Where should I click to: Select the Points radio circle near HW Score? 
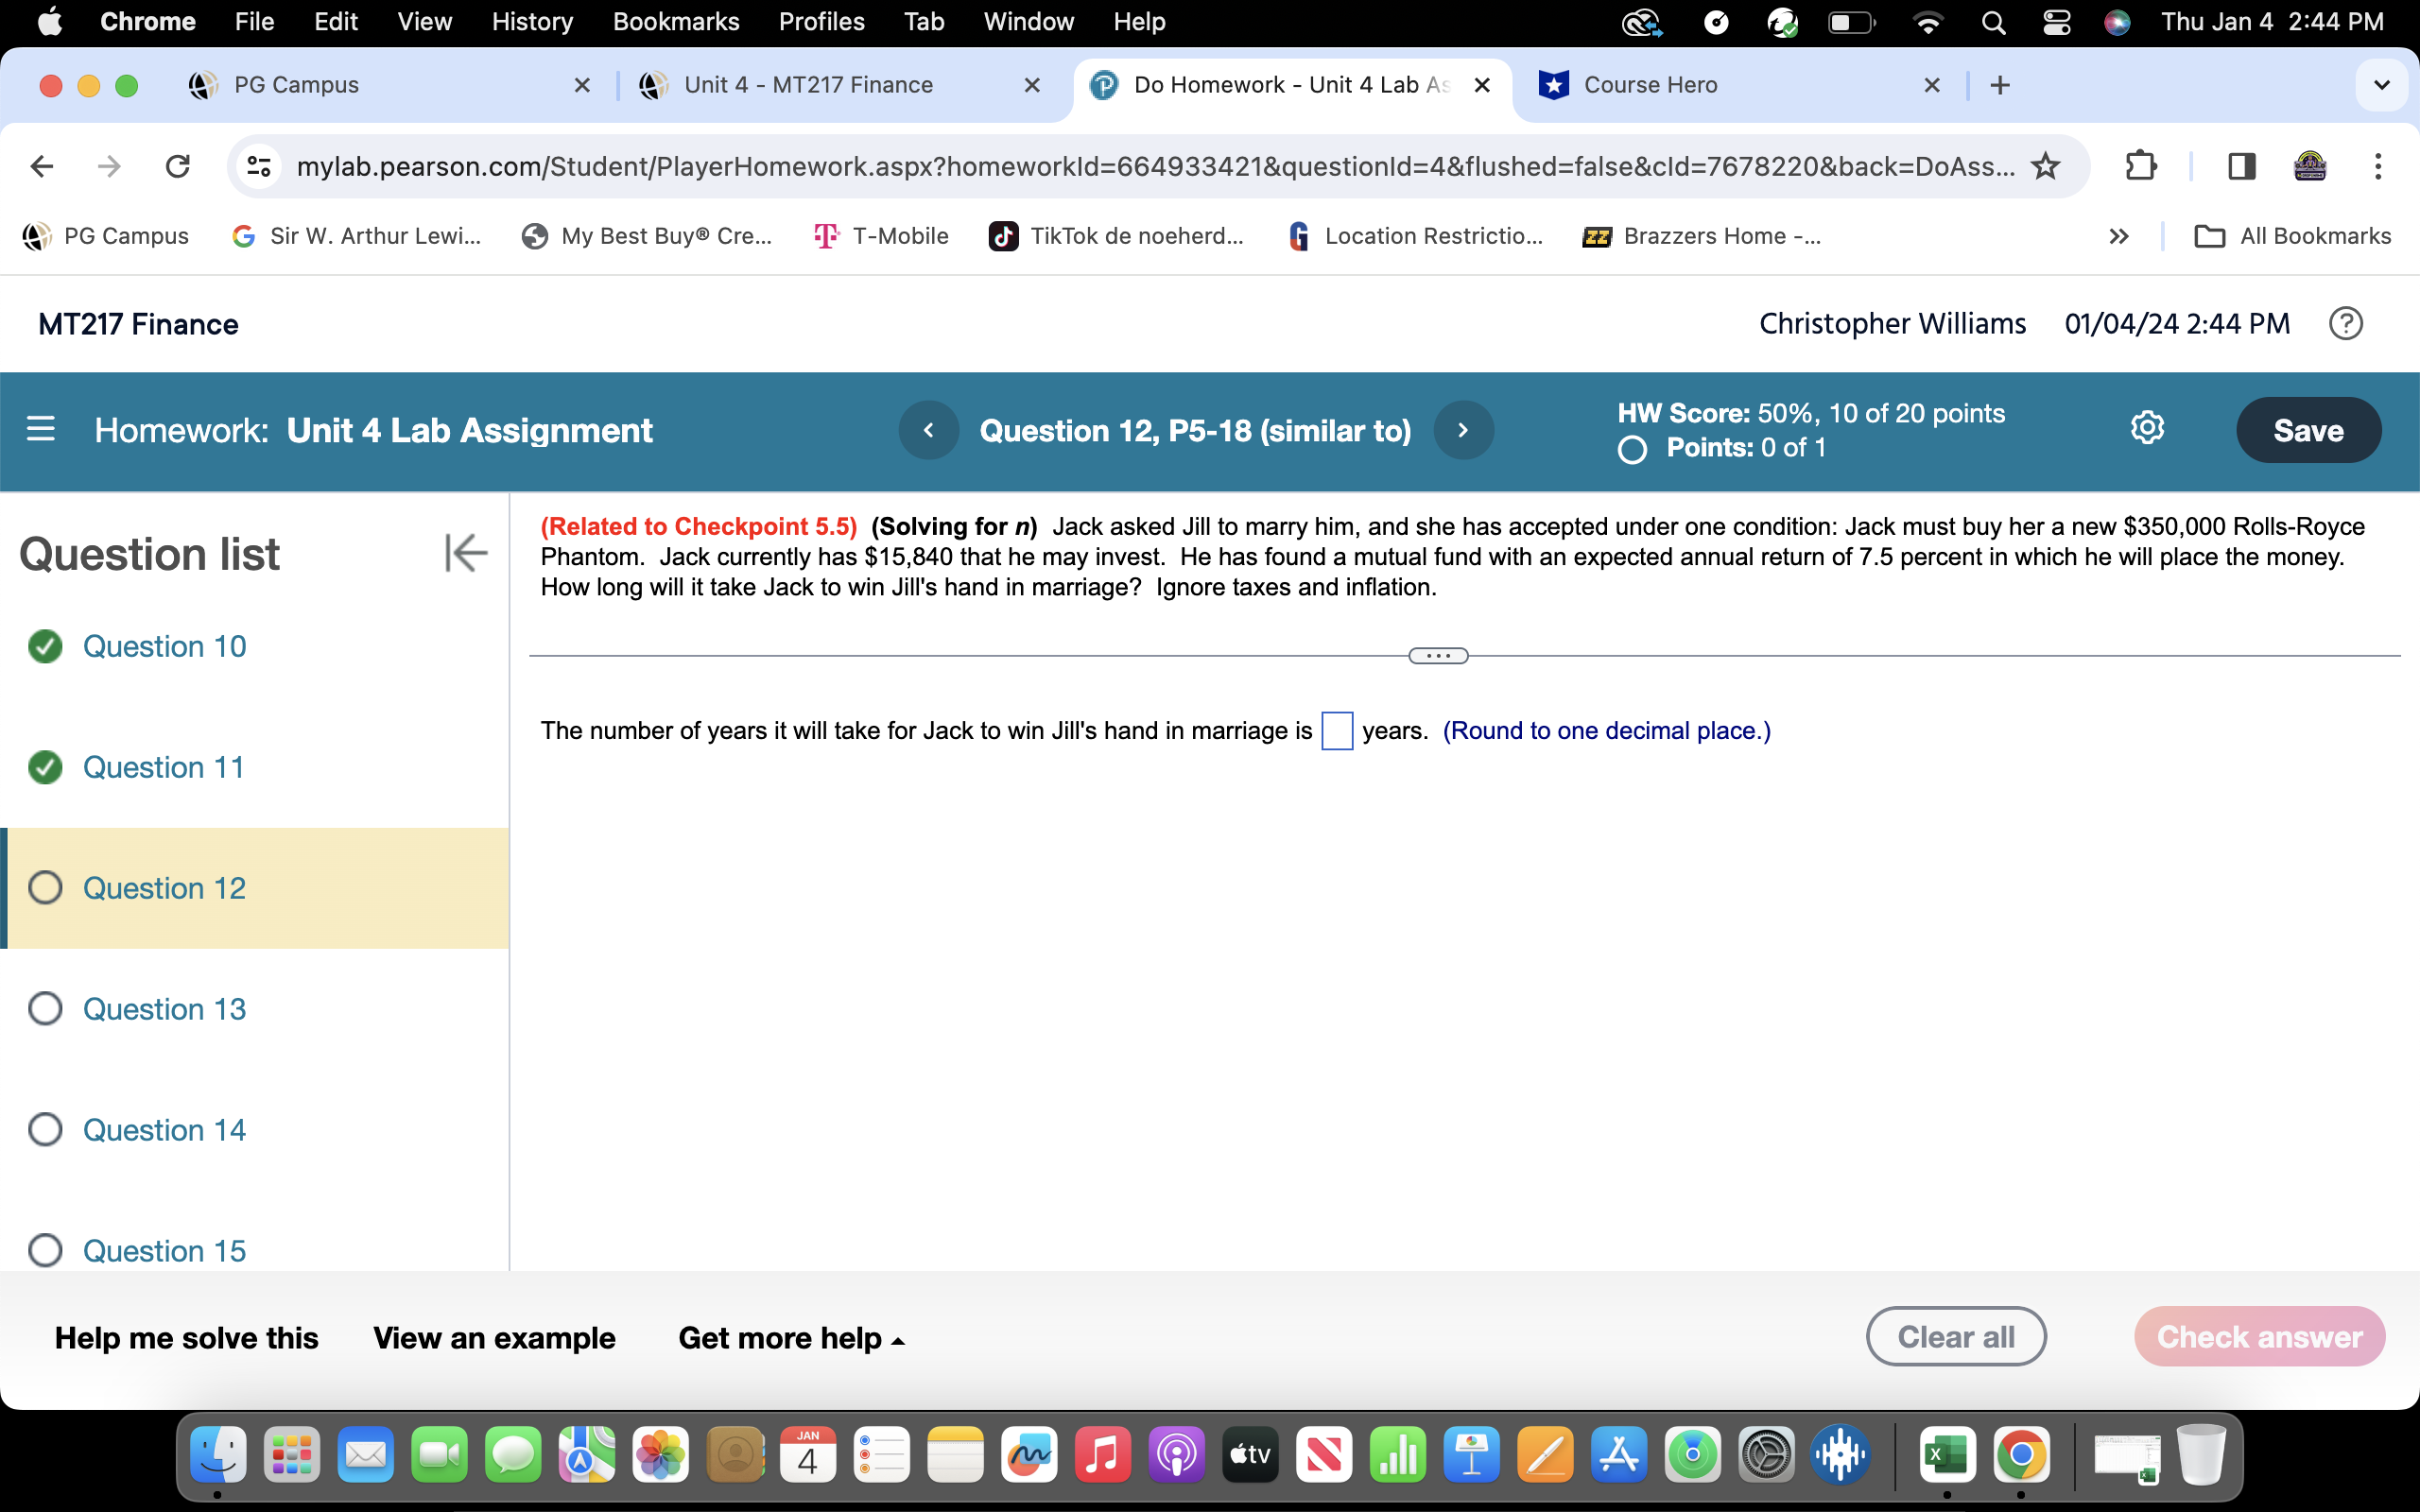(x=1631, y=450)
